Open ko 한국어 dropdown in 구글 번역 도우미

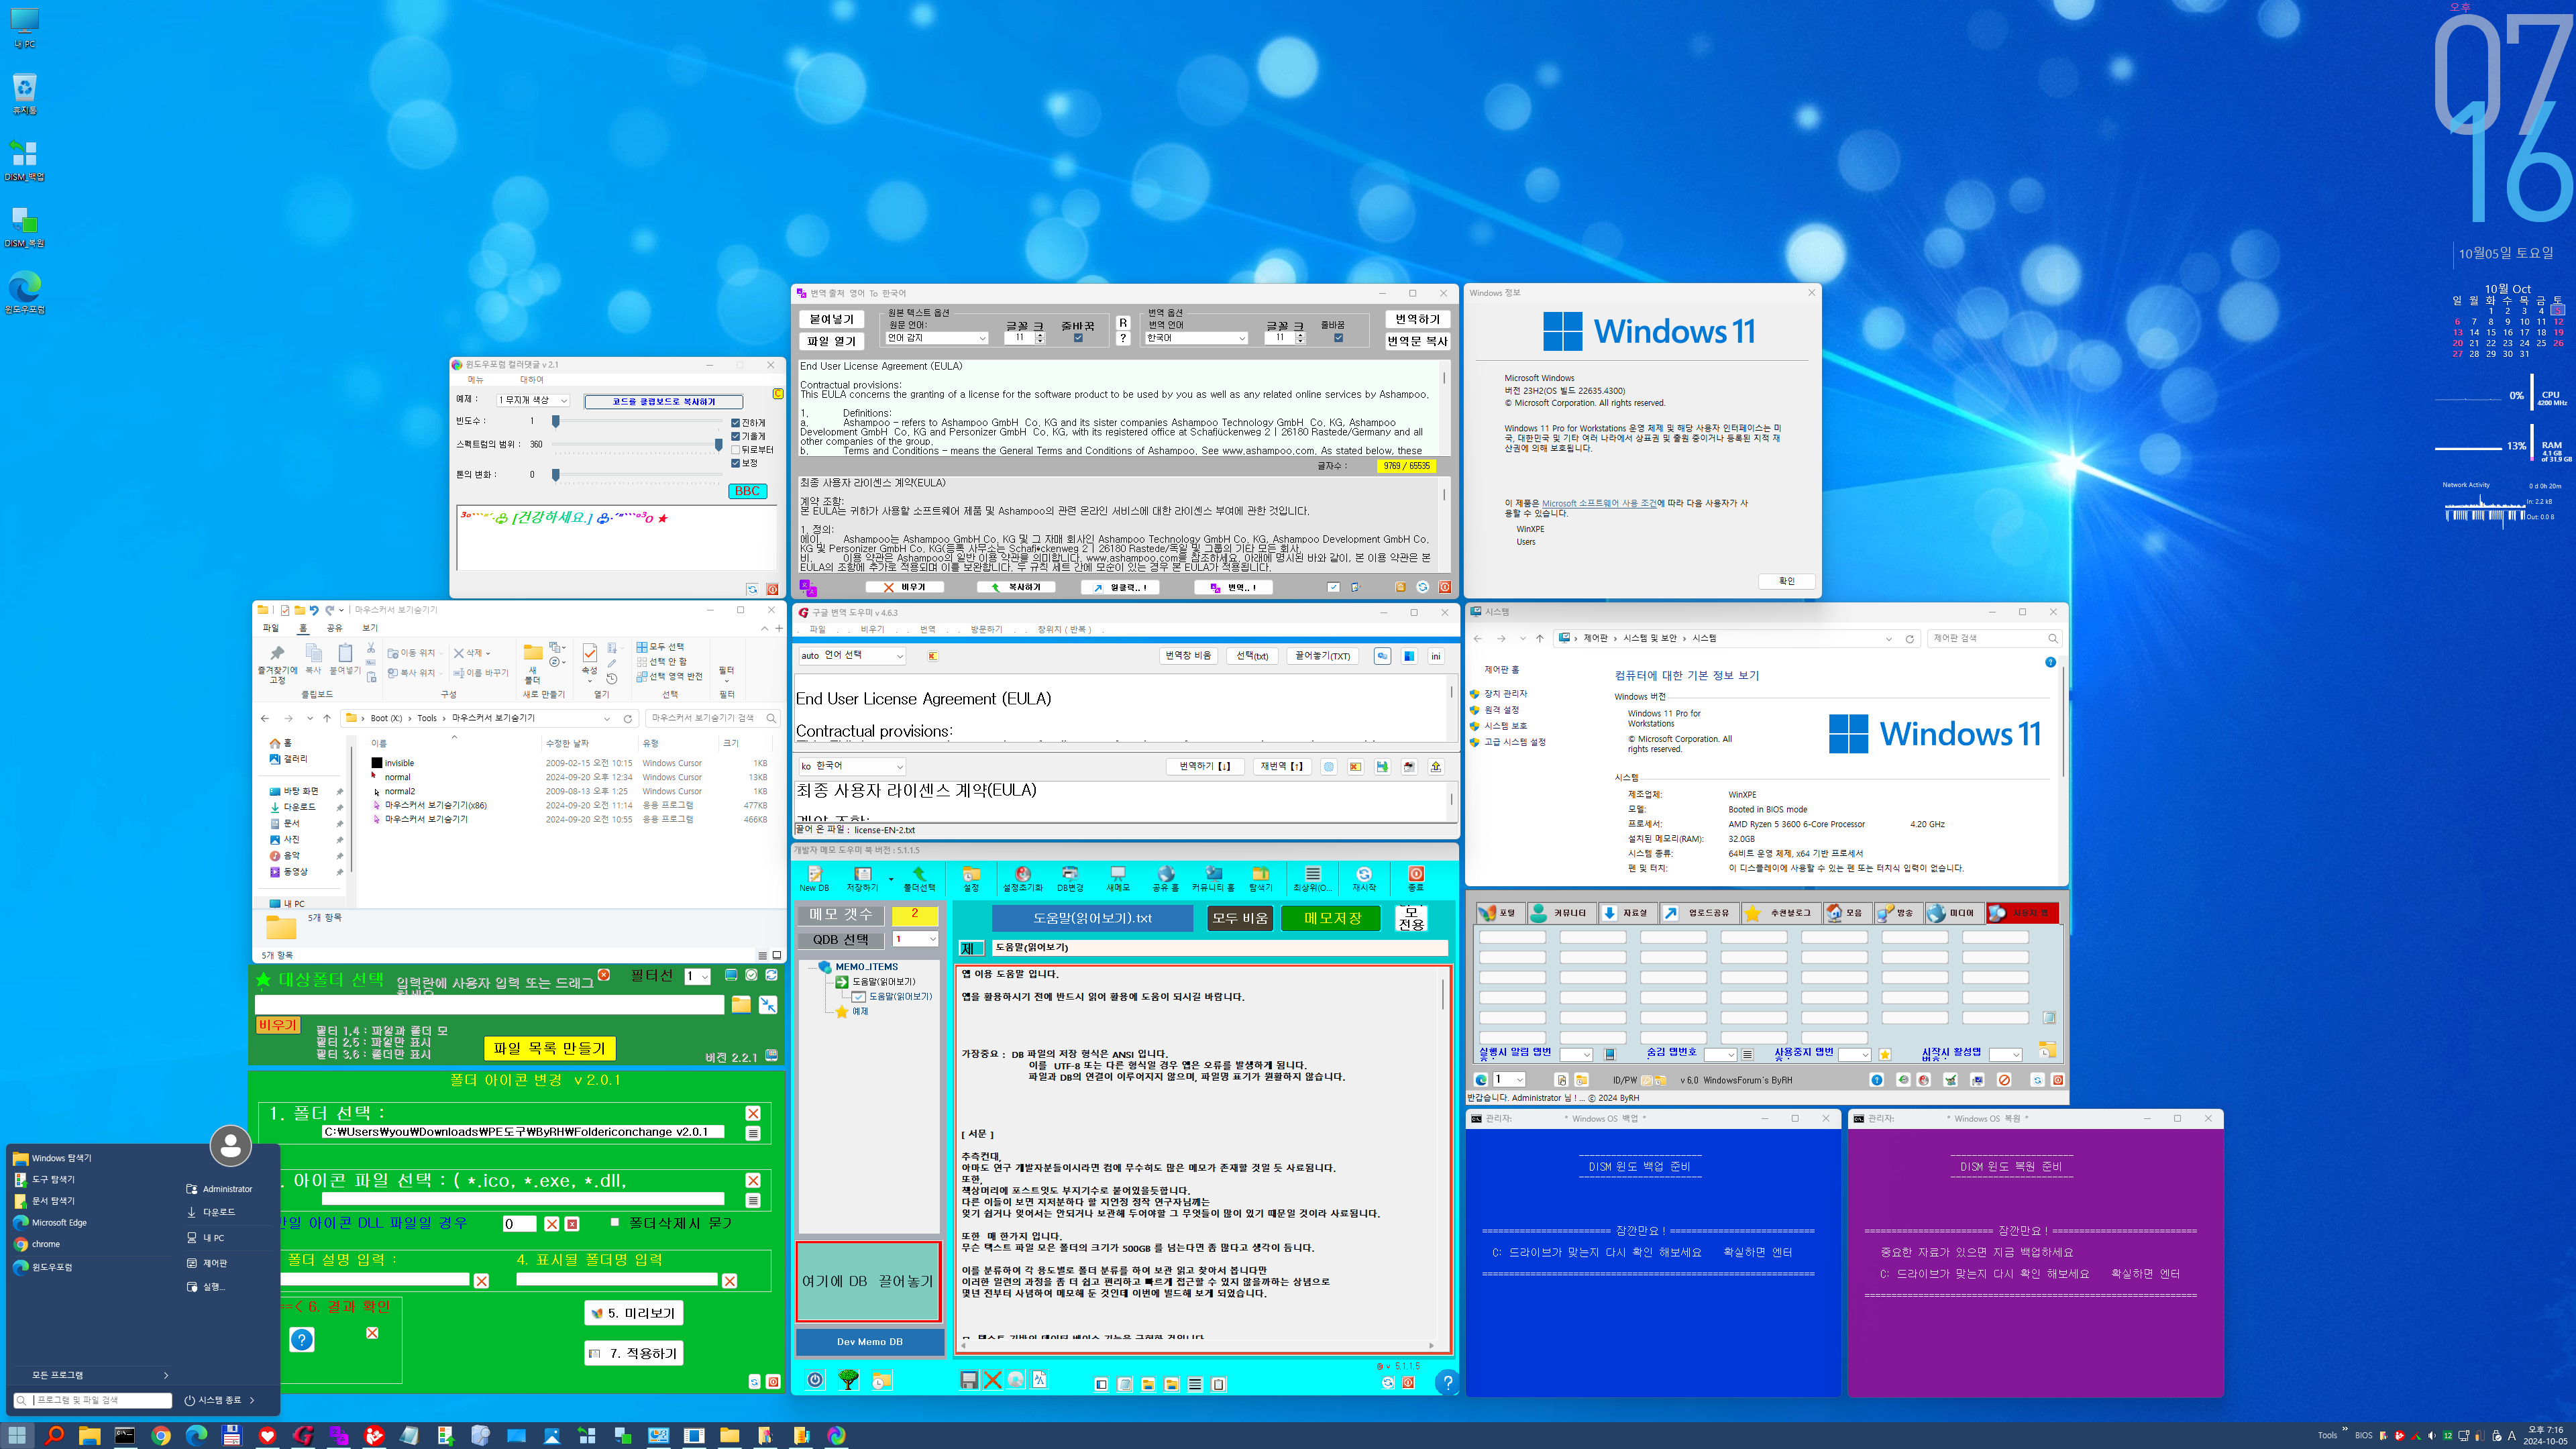852,766
